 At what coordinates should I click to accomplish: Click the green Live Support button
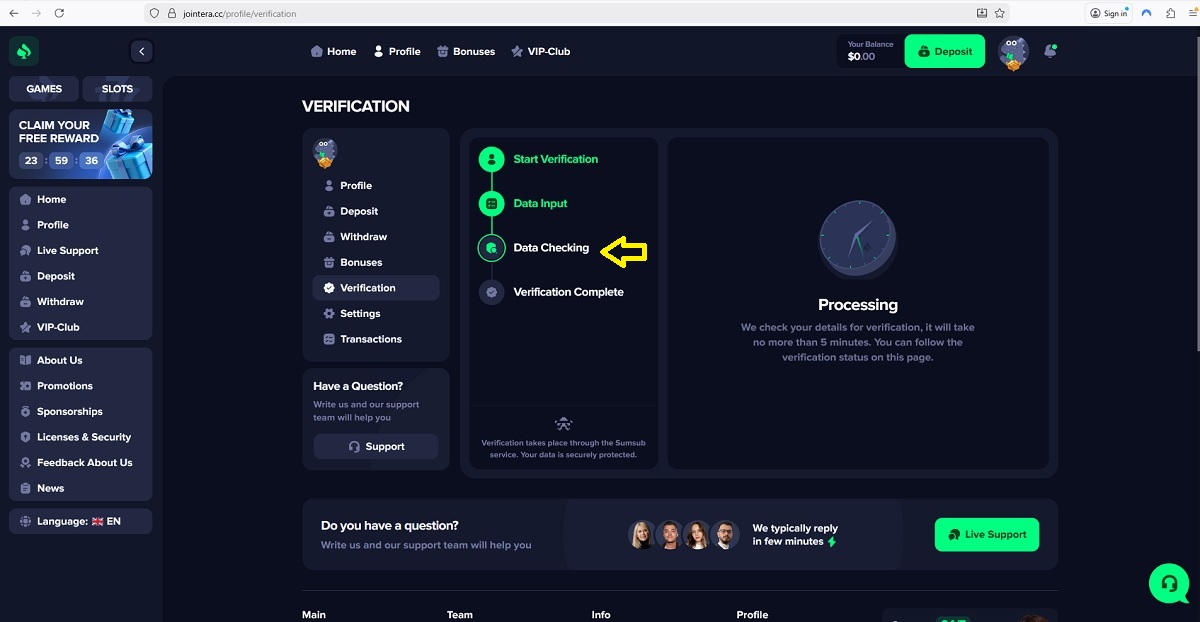coord(986,534)
